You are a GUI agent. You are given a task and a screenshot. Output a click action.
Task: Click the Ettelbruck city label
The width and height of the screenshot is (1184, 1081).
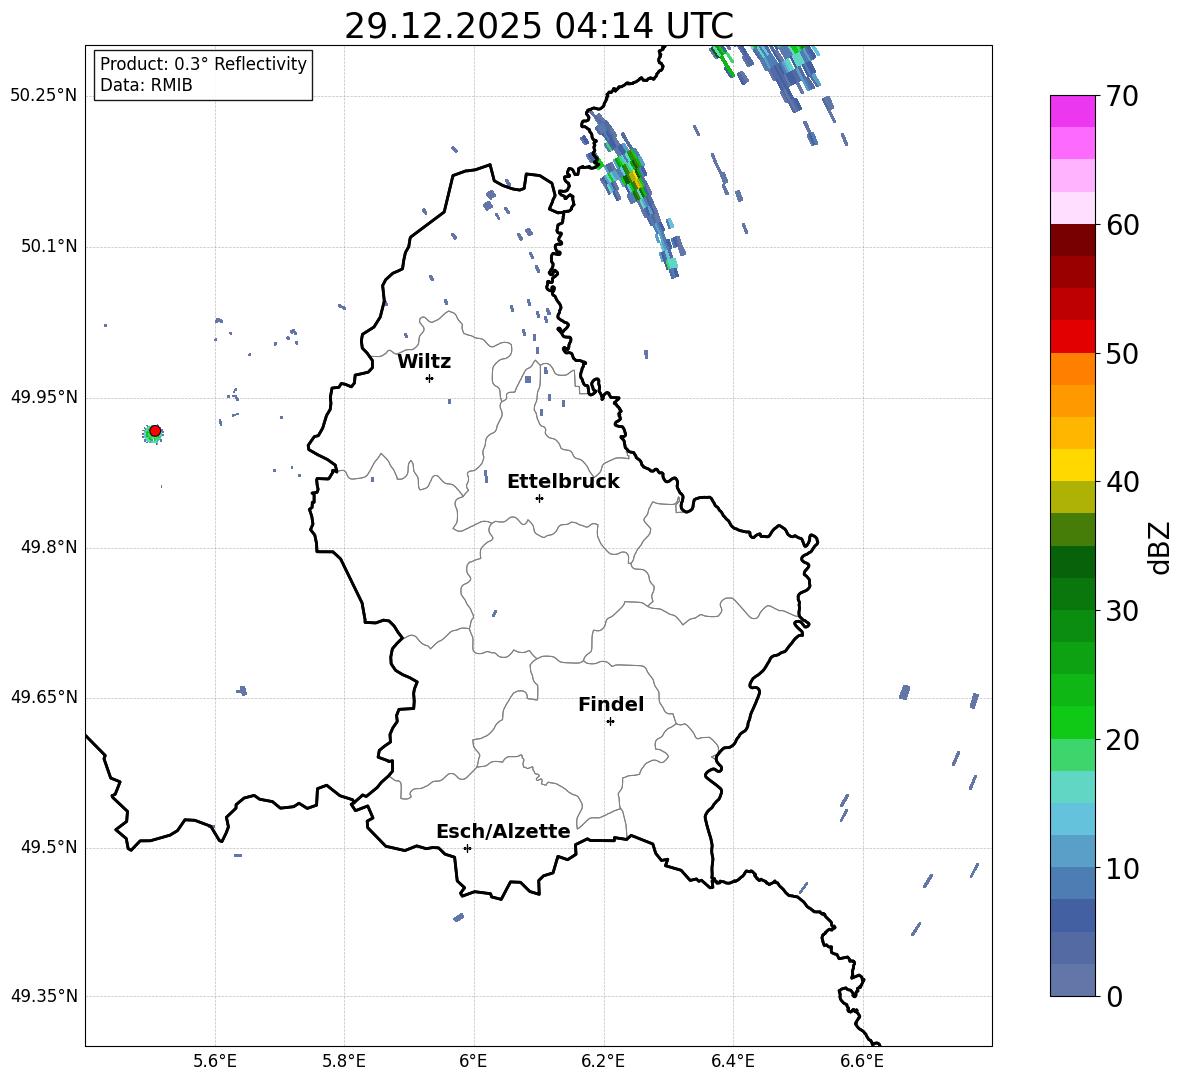(563, 482)
